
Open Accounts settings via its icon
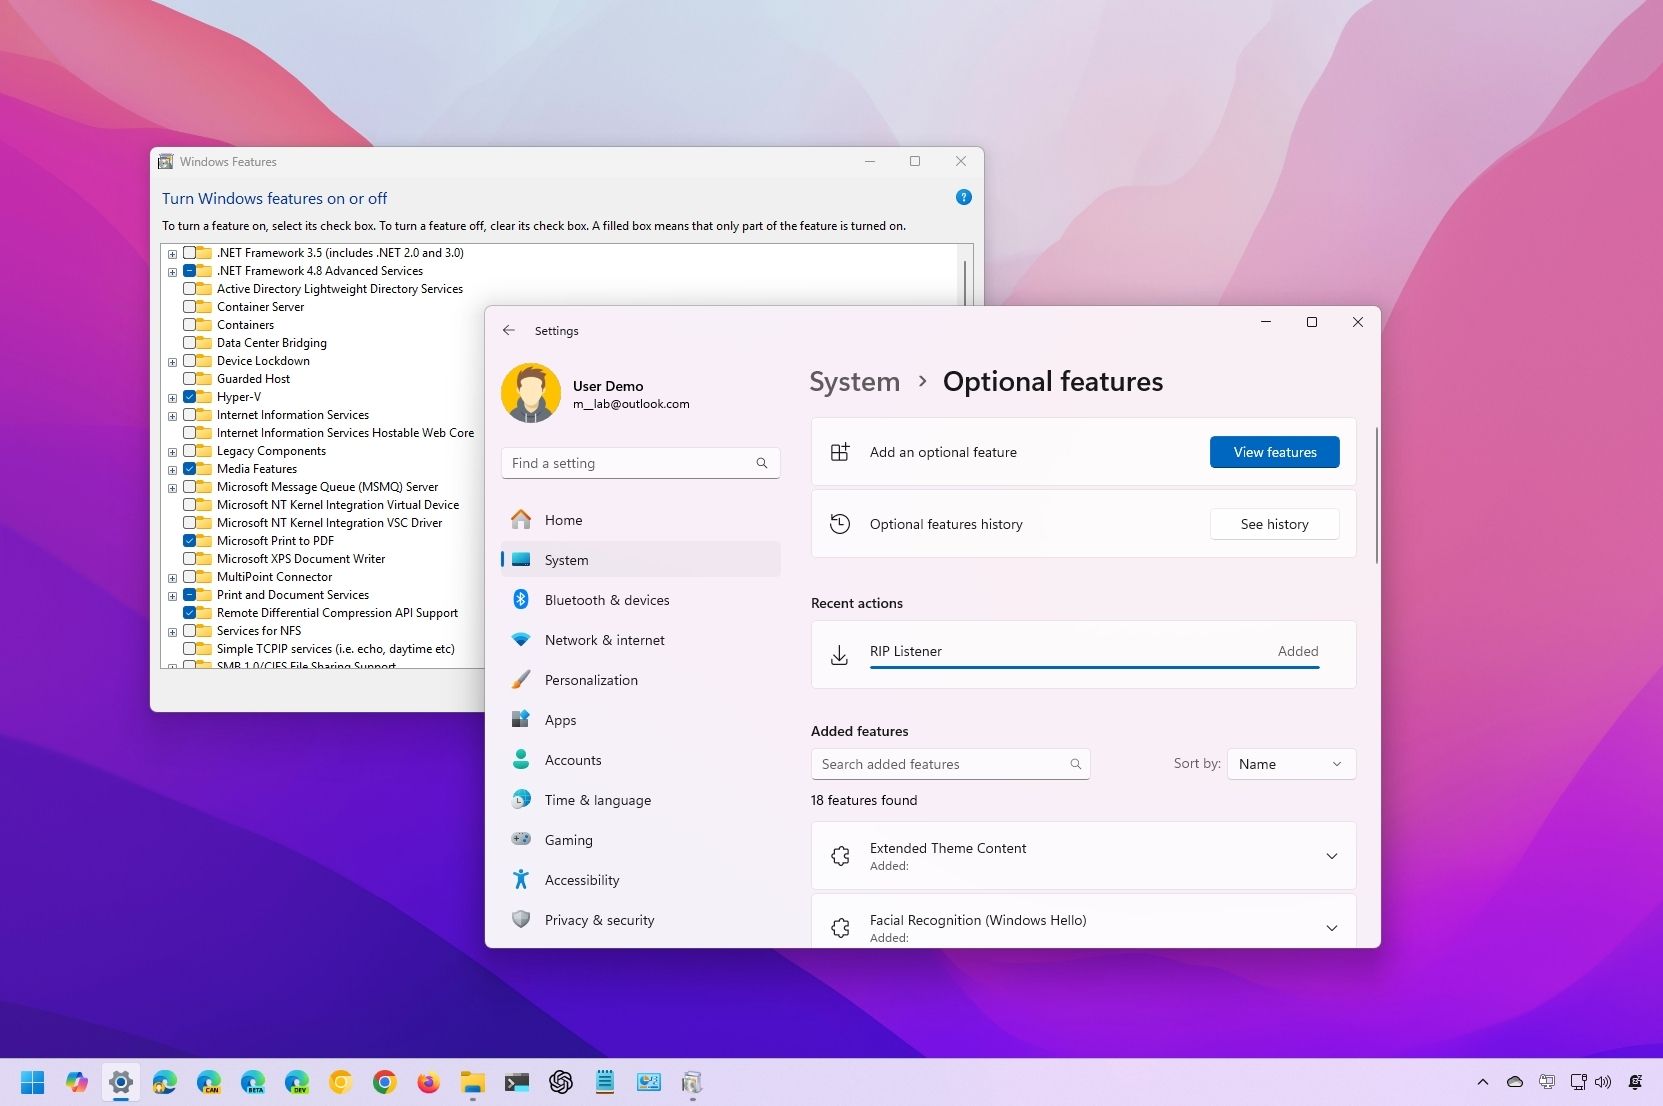[521, 759]
